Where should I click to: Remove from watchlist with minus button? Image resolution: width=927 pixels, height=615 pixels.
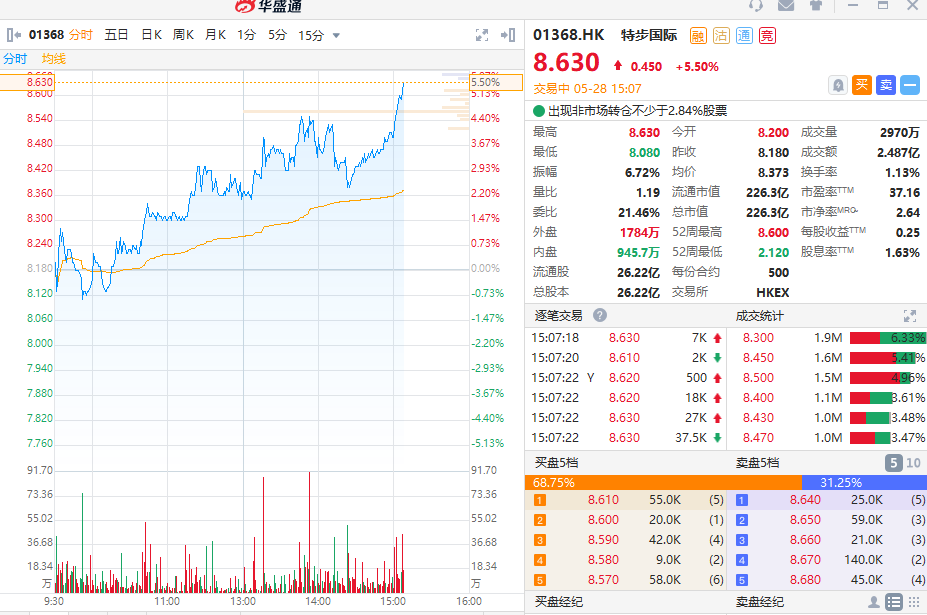(910, 85)
